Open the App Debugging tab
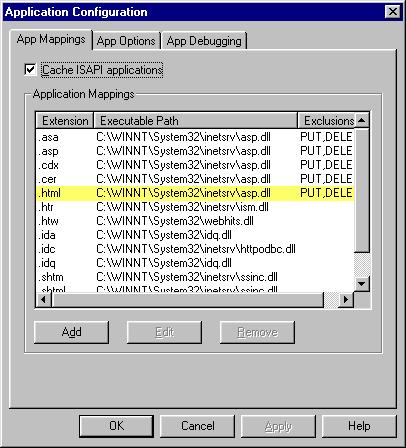This screenshot has width=406, height=448. (204, 41)
